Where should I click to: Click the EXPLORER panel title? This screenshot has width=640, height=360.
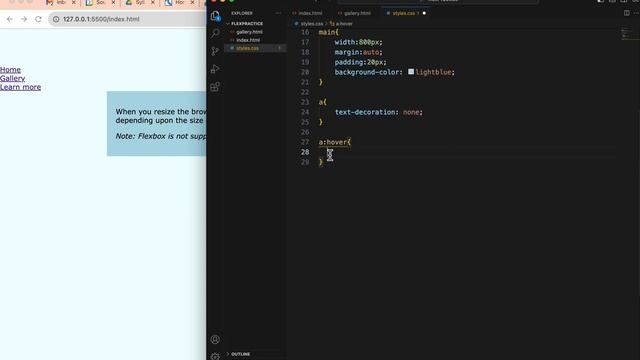pos(242,13)
